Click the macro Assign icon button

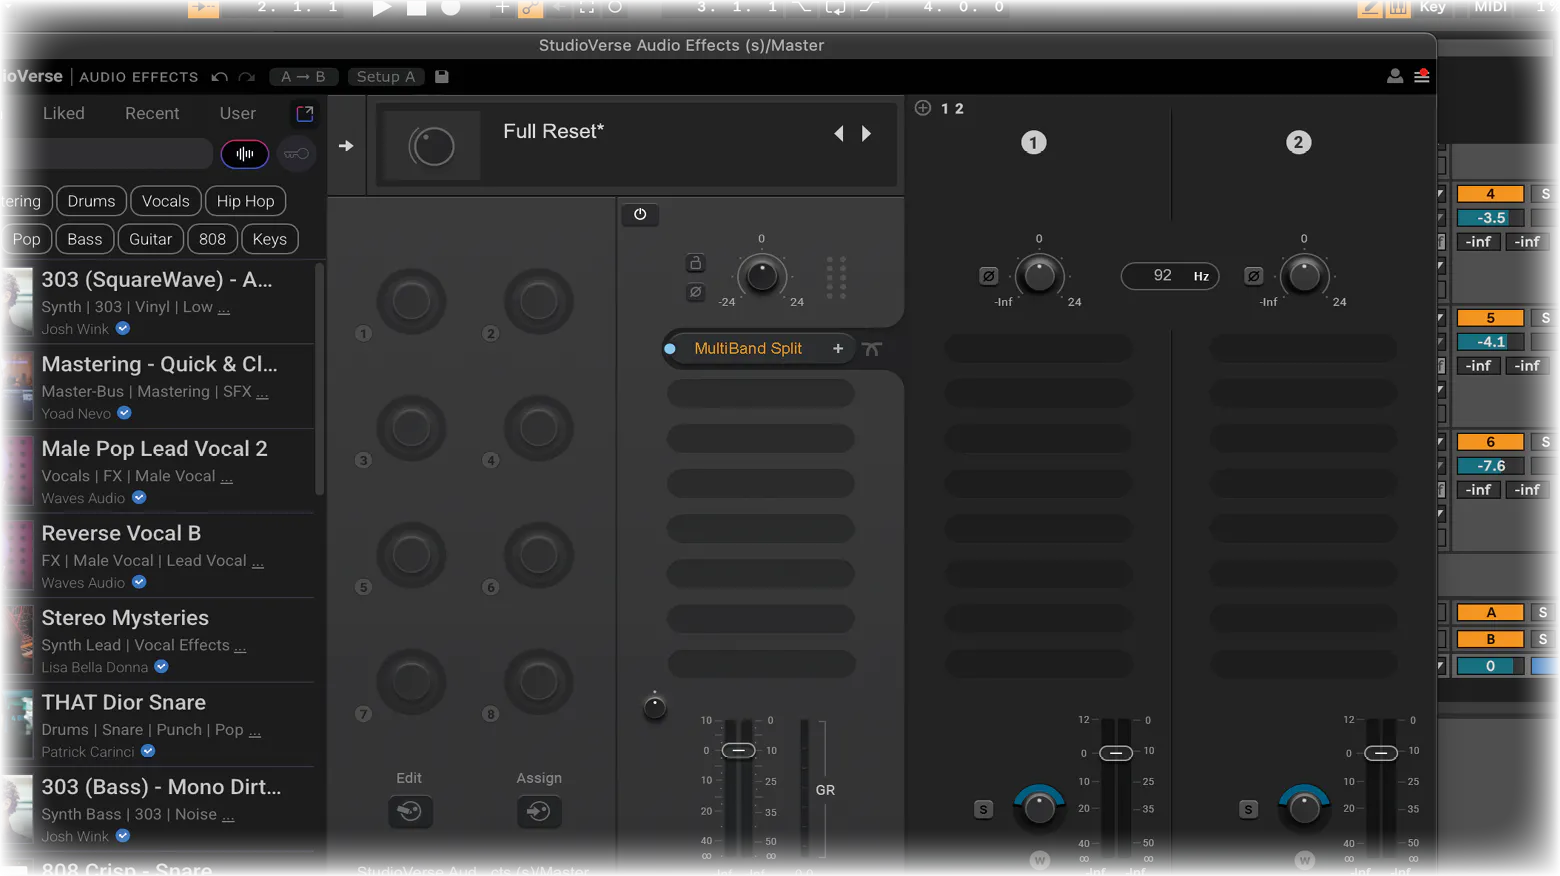[x=539, y=811]
